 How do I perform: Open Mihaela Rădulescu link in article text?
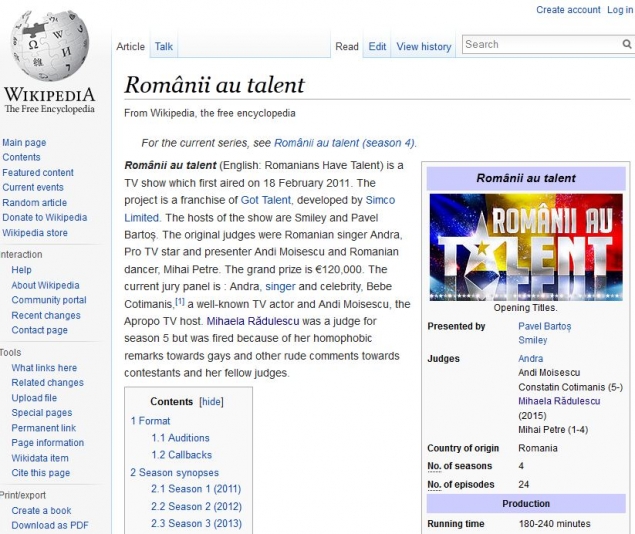pos(253,321)
